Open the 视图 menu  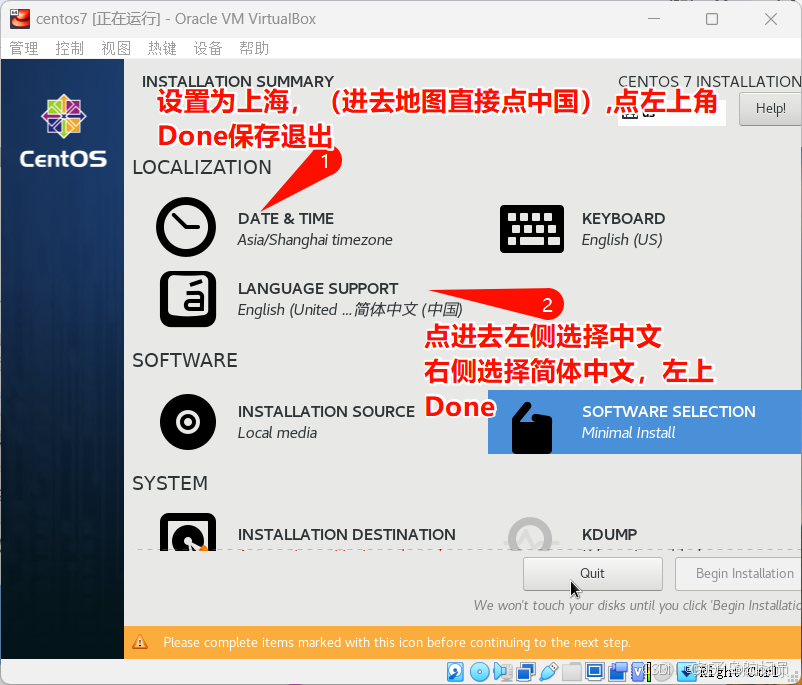pyautogui.click(x=116, y=49)
